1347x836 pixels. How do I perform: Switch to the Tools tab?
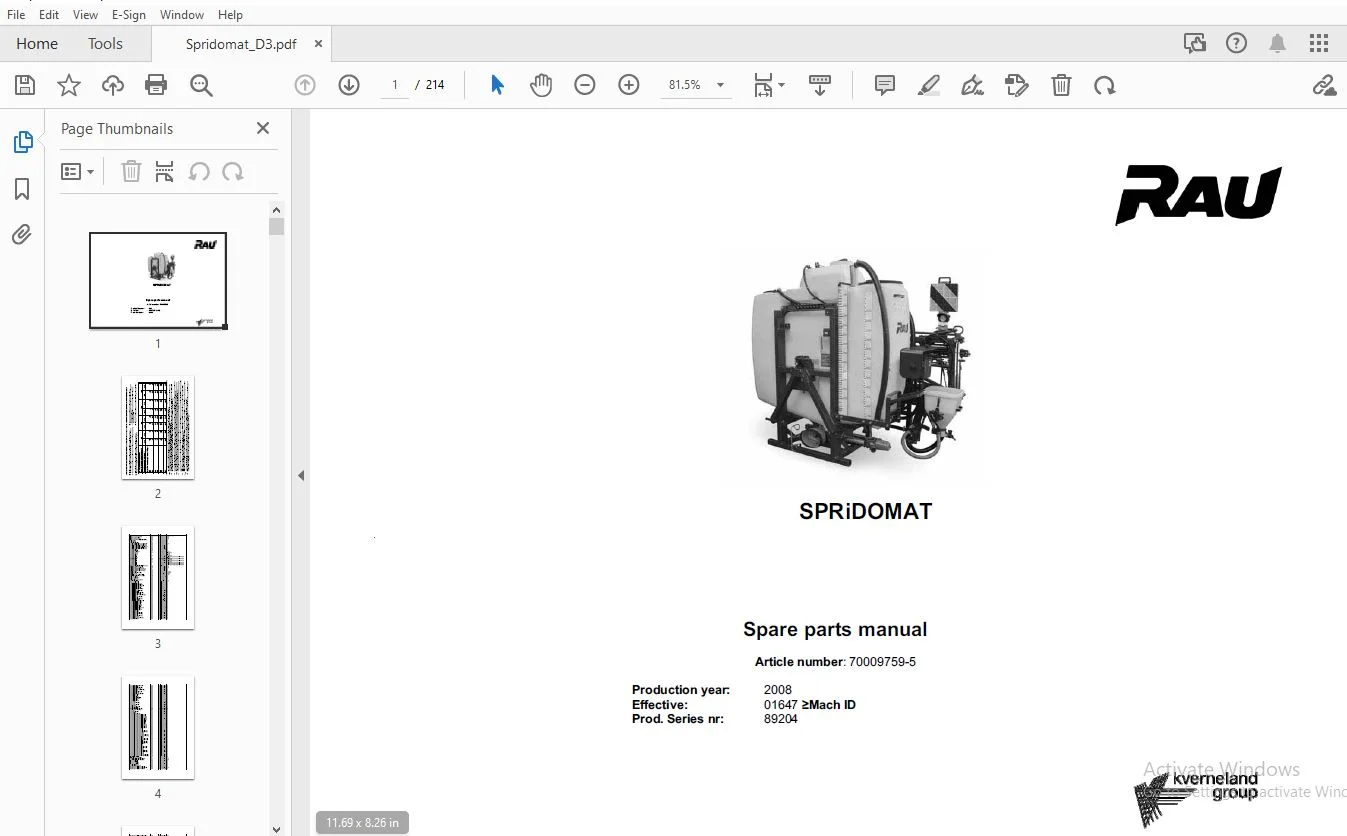pyautogui.click(x=105, y=44)
